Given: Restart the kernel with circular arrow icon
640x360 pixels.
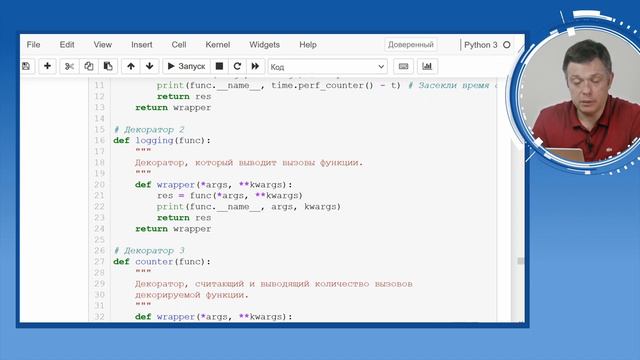Looking at the screenshot, I should [x=237, y=66].
